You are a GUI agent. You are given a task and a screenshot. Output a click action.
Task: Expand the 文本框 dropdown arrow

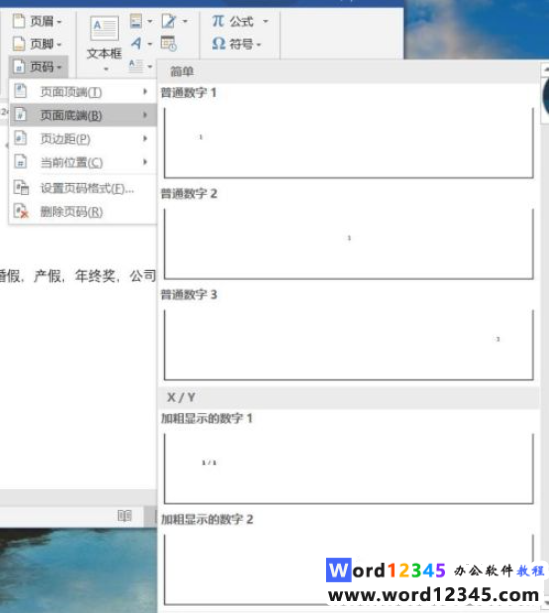click(105, 69)
